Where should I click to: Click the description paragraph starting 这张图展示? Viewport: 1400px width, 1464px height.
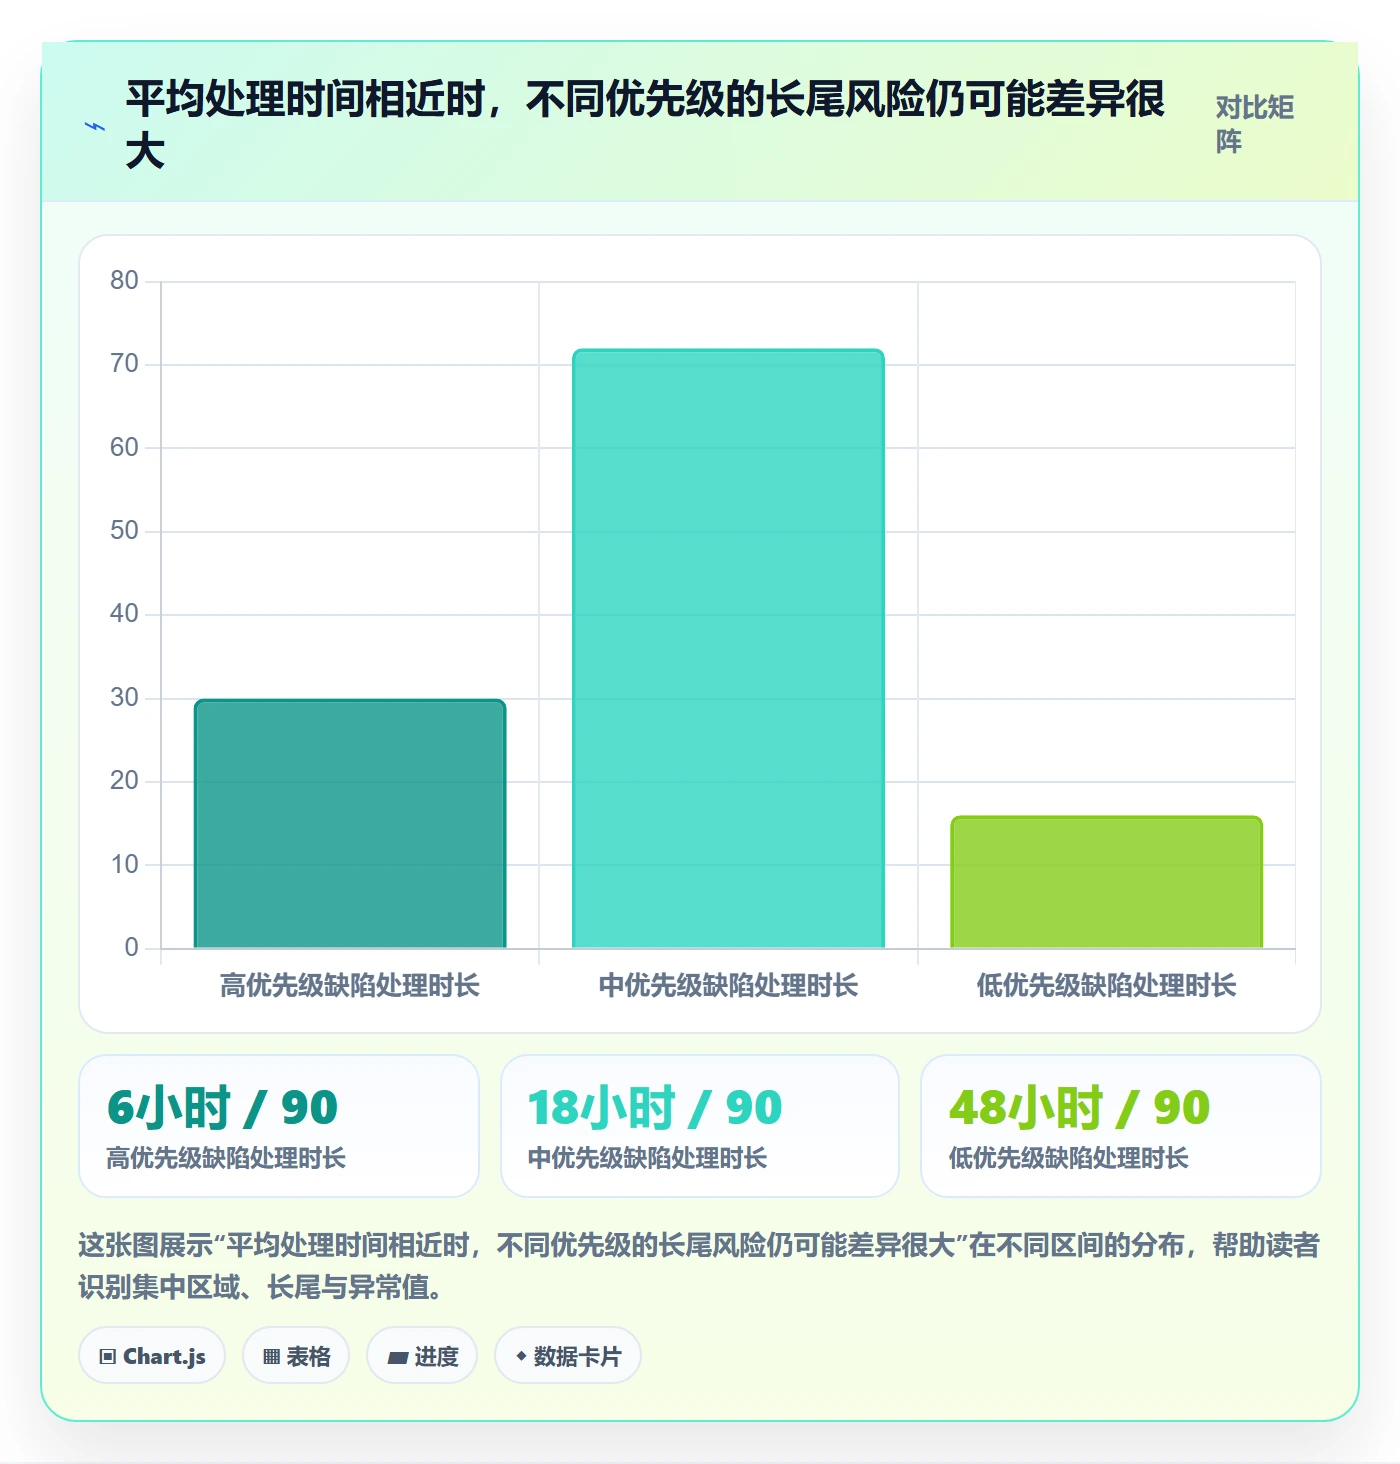coord(699,1266)
